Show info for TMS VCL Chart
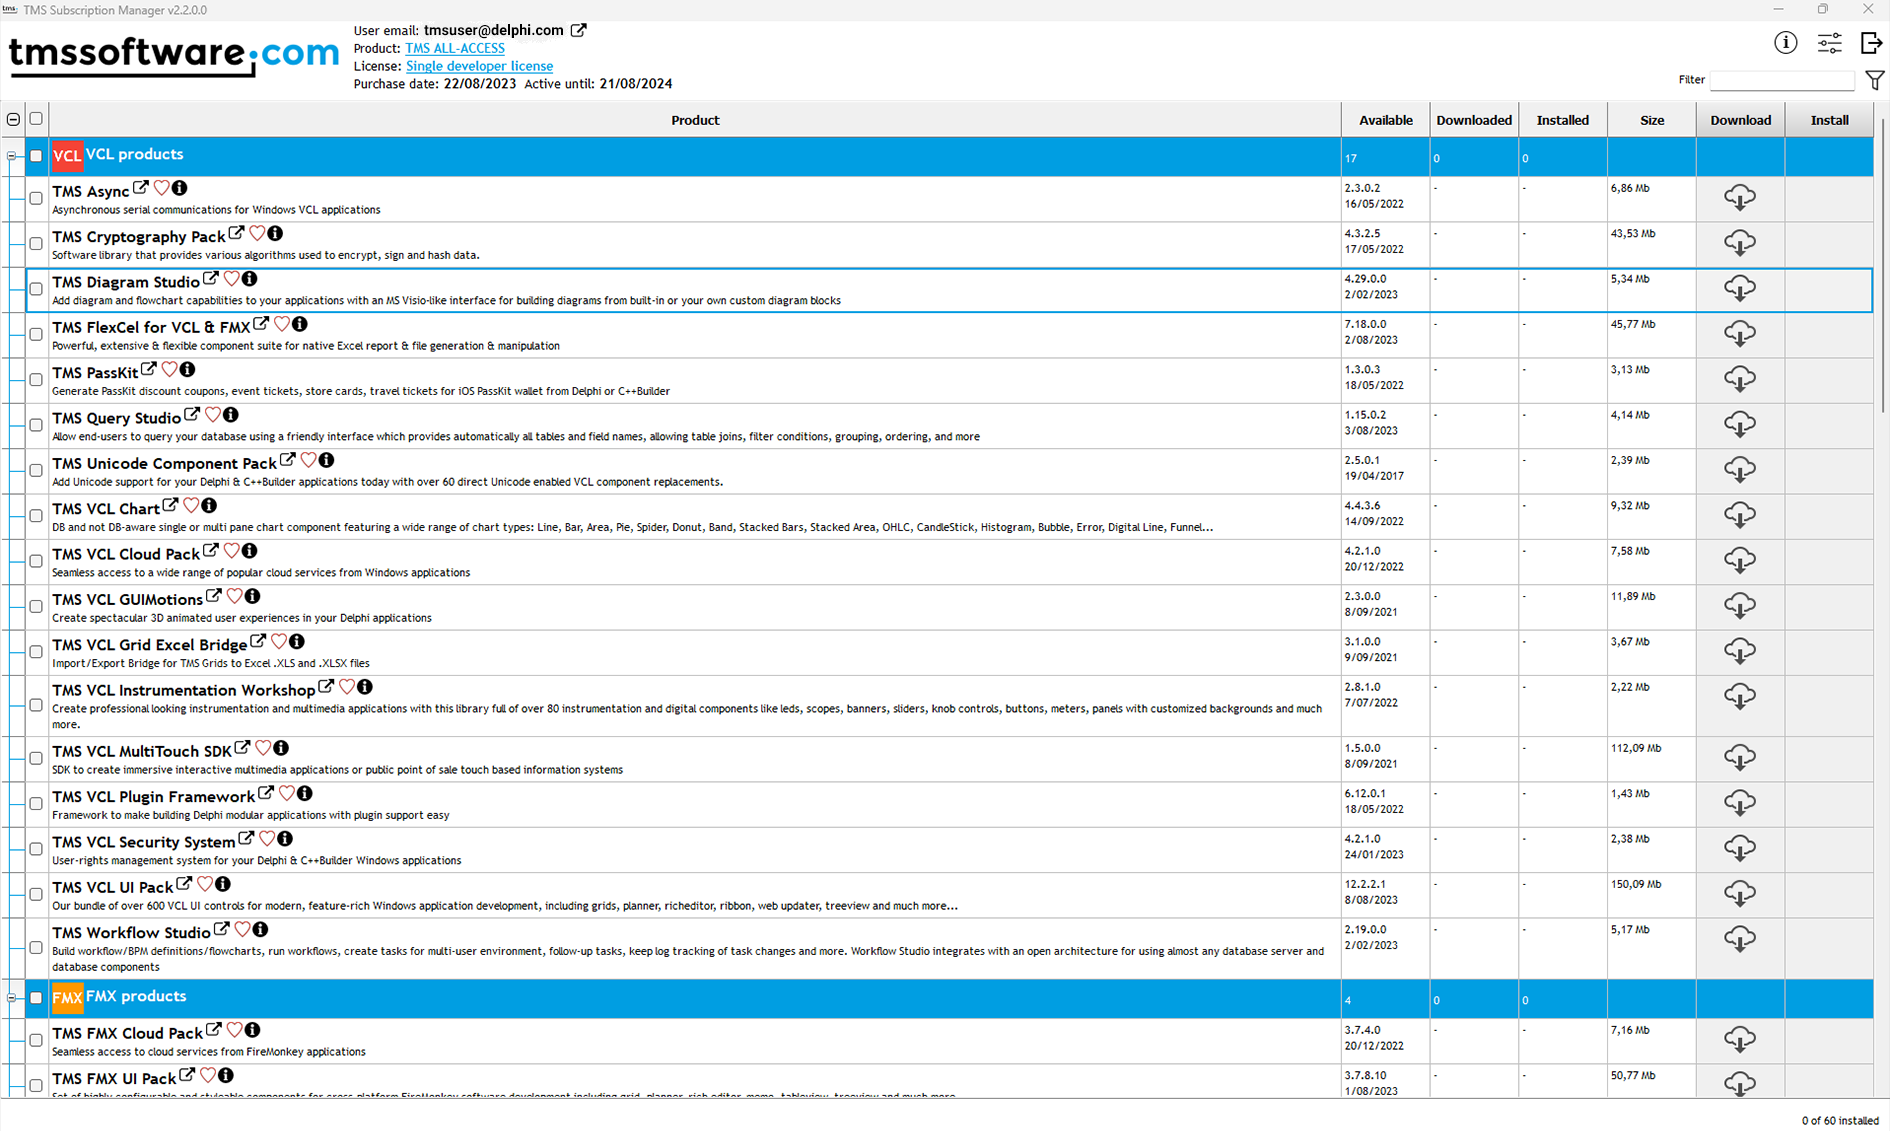Viewport: 1890px width, 1131px height. 209,505
